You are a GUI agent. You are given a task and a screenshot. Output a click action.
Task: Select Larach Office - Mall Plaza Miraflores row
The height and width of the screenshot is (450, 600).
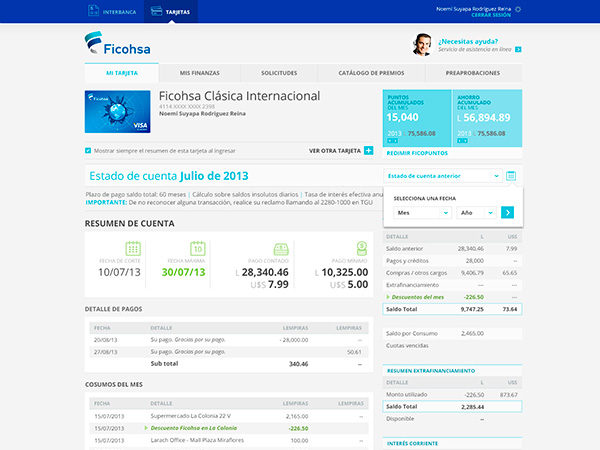[229, 440]
